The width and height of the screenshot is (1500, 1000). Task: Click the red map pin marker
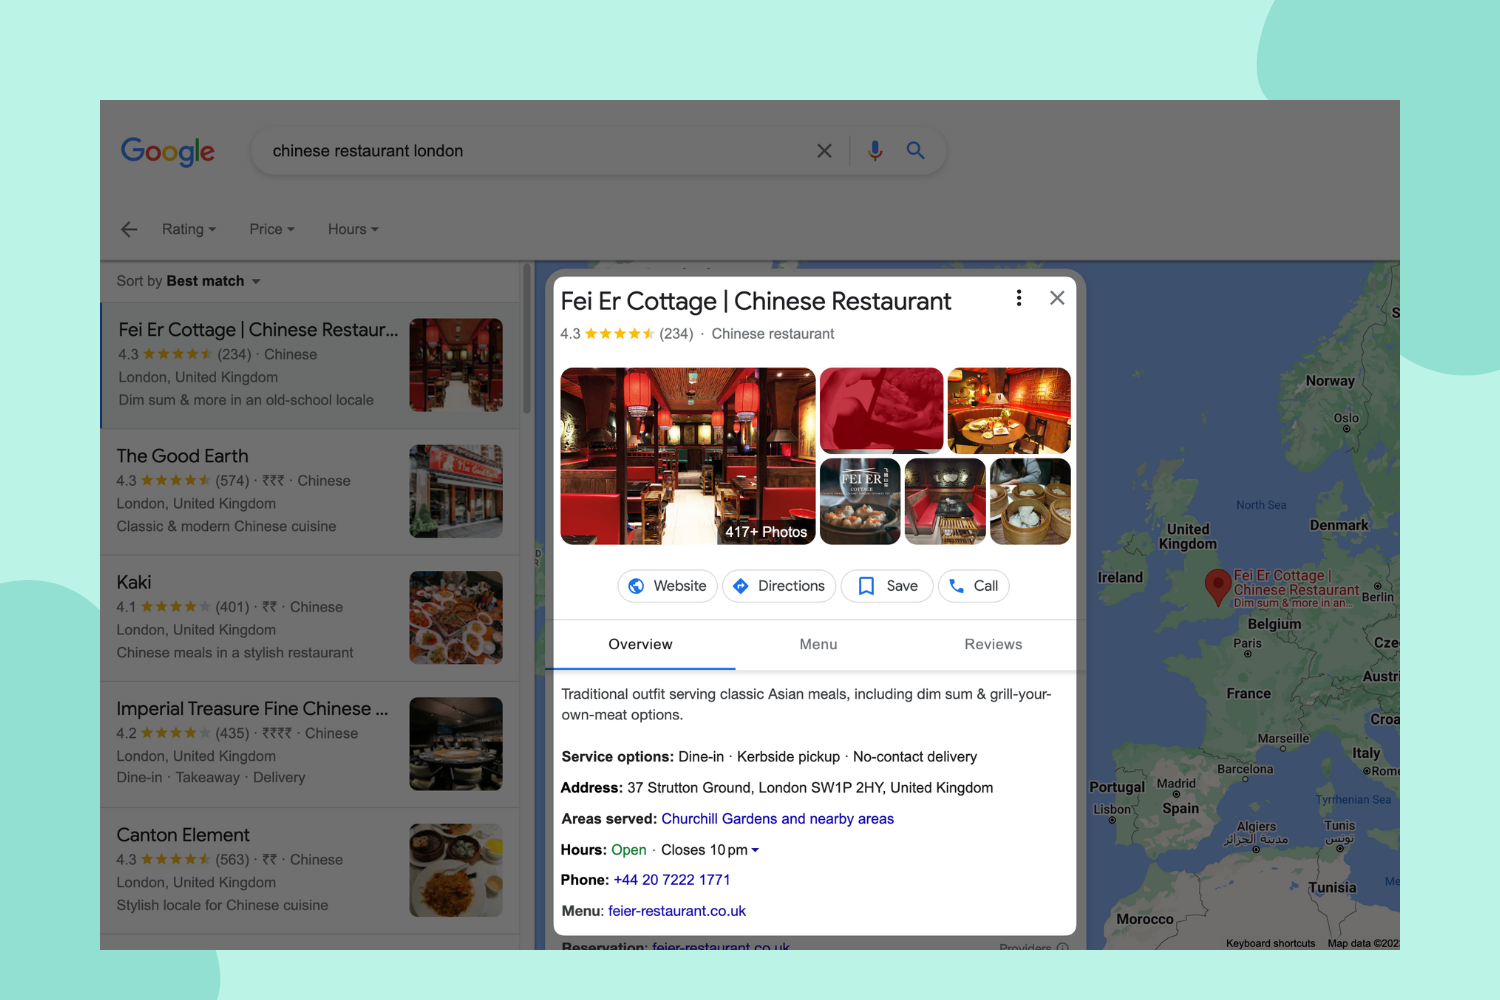pos(1217,586)
